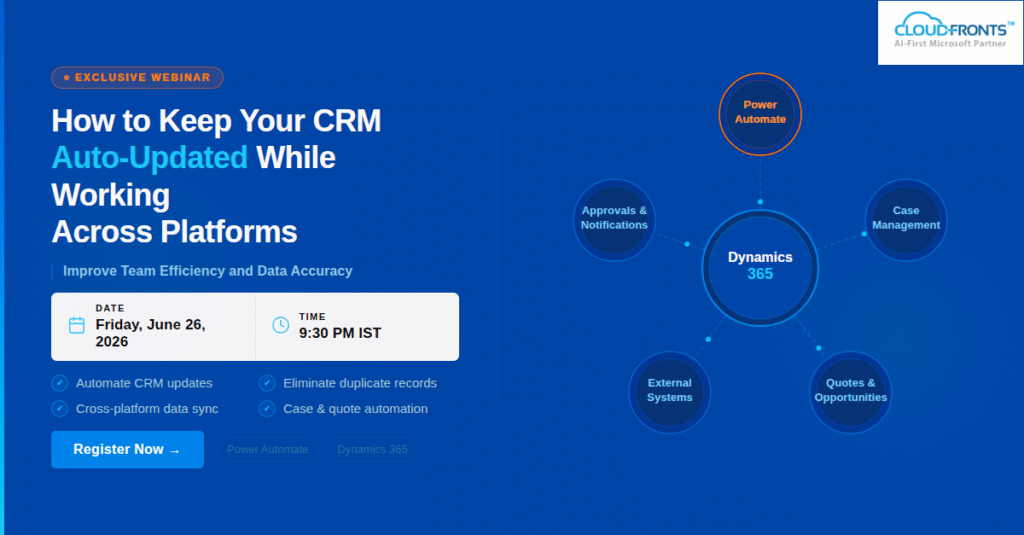Click the 'DATE' label

(x=110, y=308)
